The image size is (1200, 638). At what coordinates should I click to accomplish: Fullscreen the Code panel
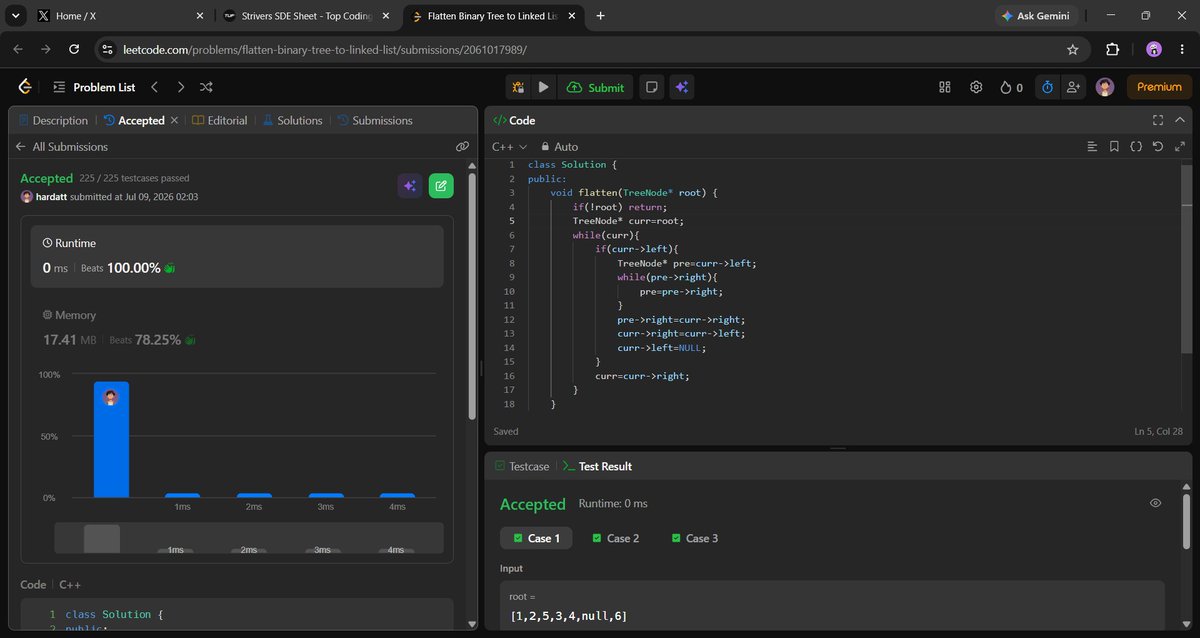pyautogui.click(x=1158, y=120)
